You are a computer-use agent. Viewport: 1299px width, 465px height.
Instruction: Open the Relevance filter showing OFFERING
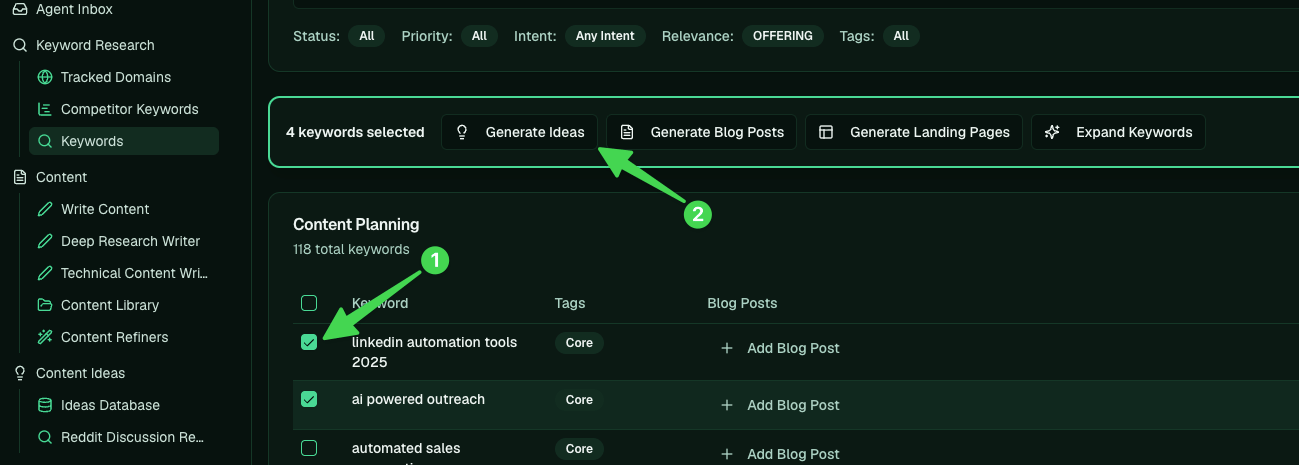[783, 36]
